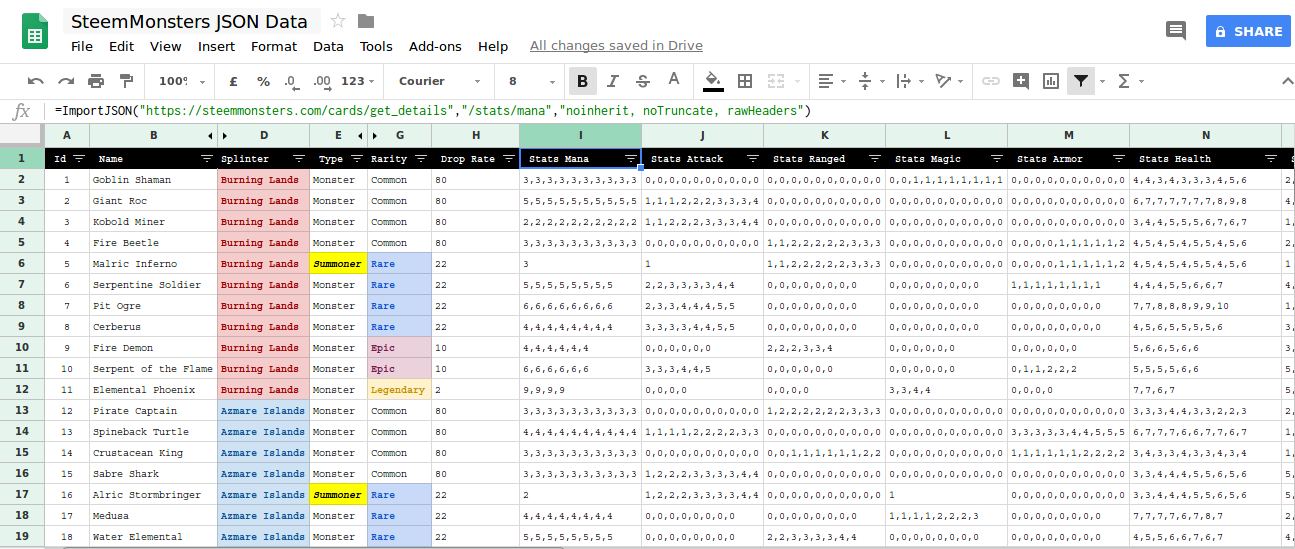Image resolution: width=1295 pixels, height=549 pixels.
Task: Increase decimal places
Action: click(322, 81)
